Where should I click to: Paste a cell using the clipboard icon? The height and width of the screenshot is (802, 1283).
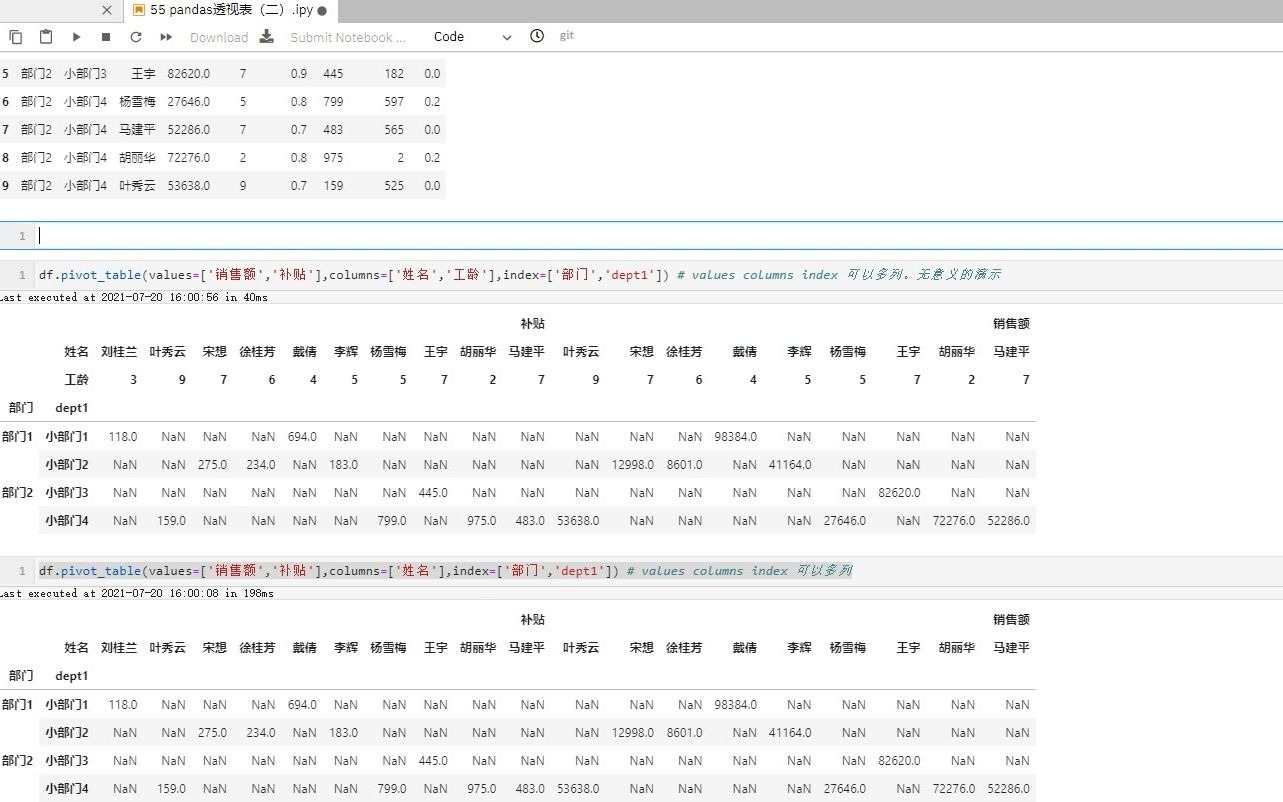tap(45, 37)
